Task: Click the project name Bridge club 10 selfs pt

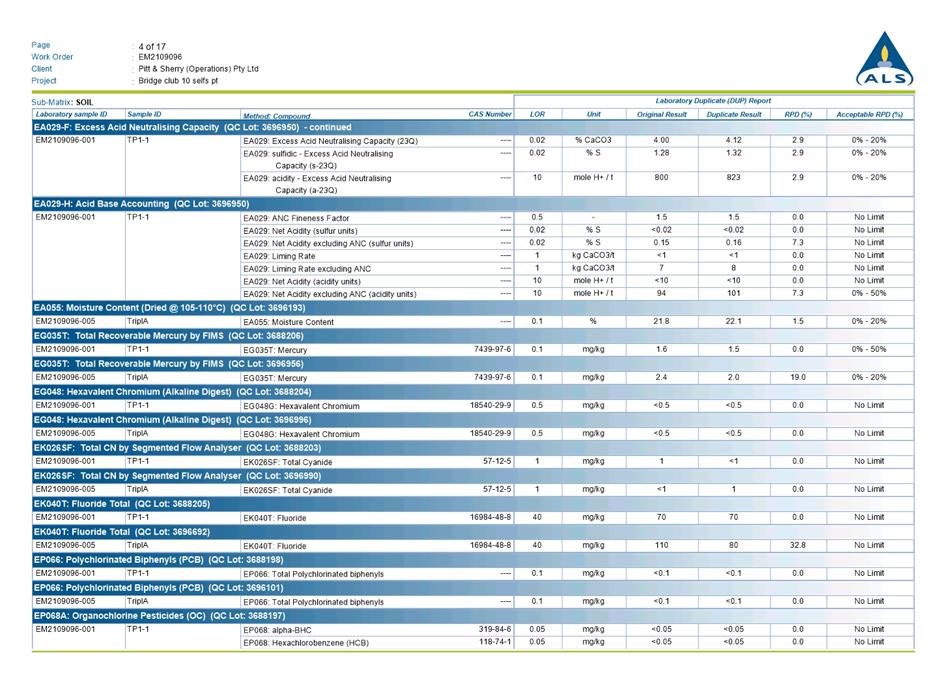Action: click(178, 81)
